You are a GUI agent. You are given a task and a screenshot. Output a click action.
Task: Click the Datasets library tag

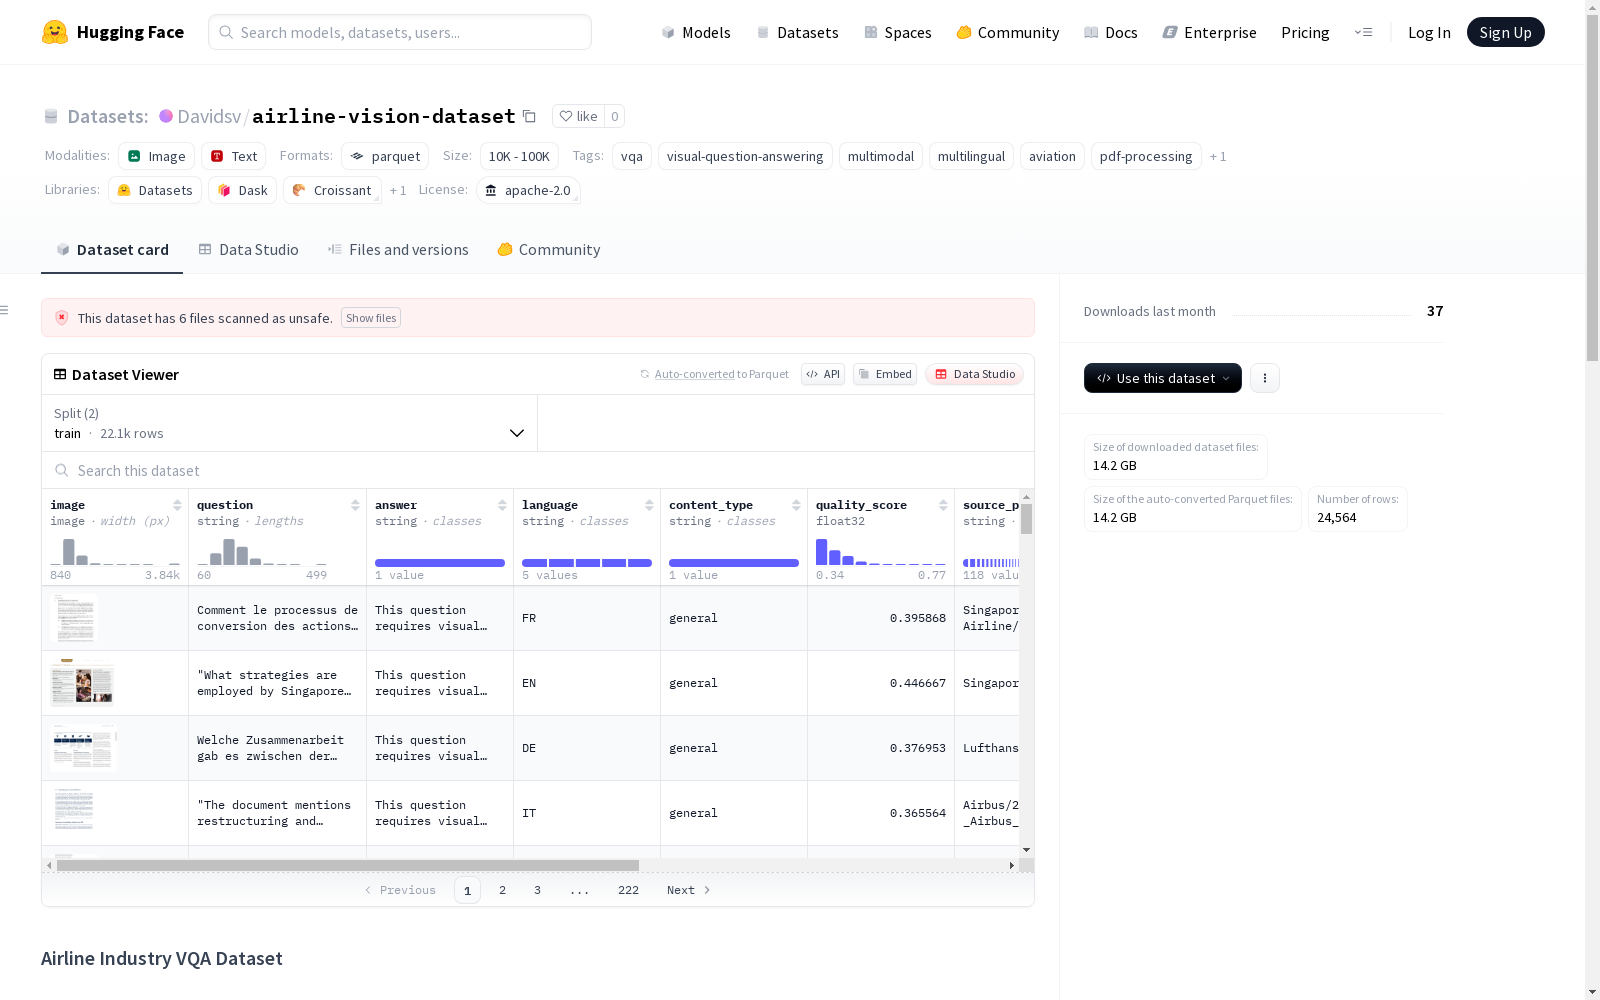[155, 190]
